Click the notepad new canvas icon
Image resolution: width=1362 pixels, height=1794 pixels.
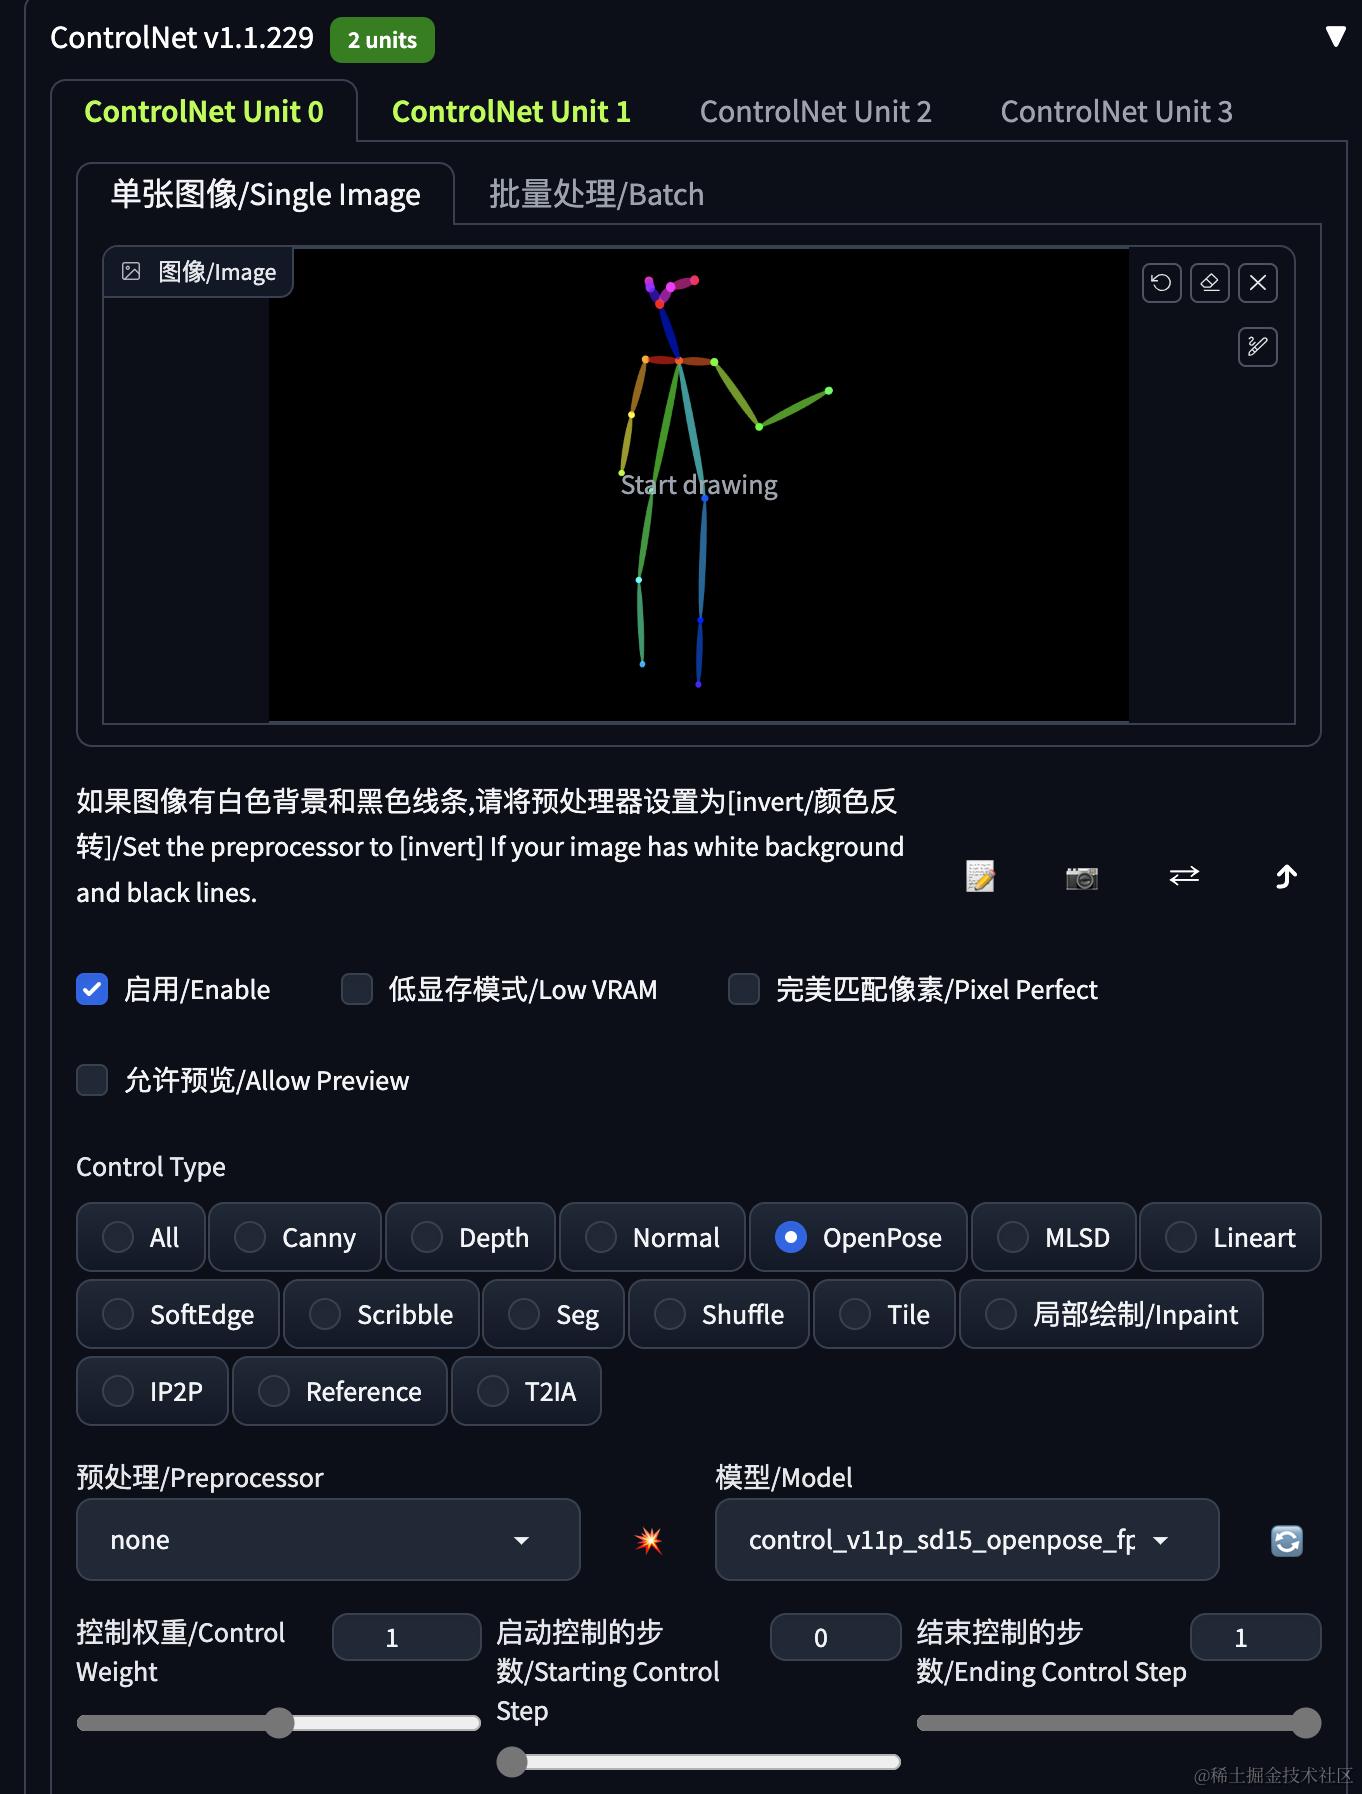pyautogui.click(x=980, y=876)
